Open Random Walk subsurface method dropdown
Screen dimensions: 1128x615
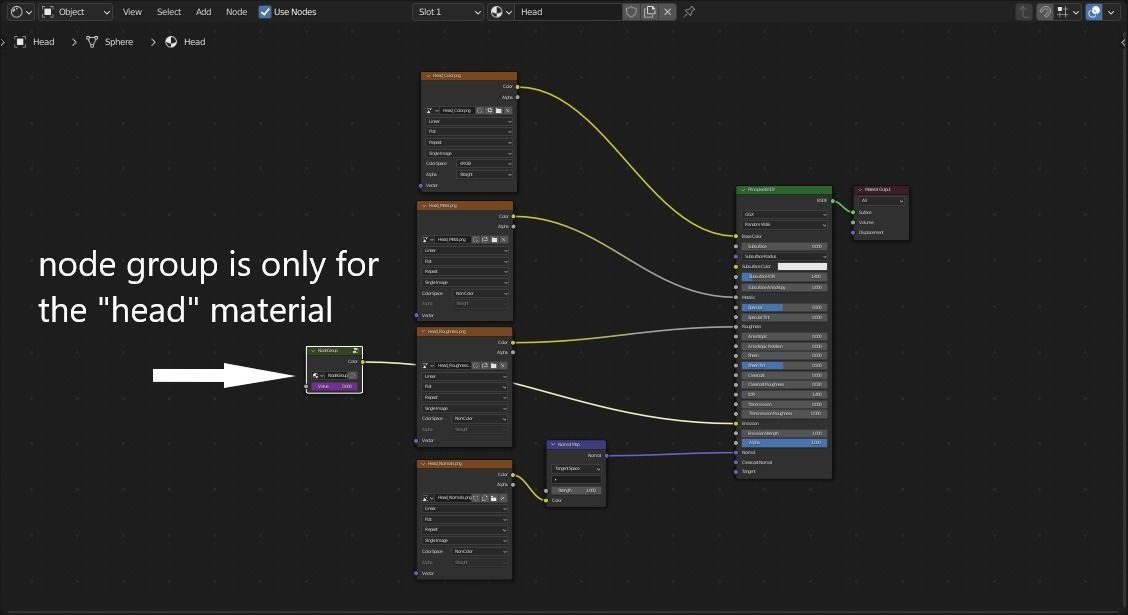784,224
